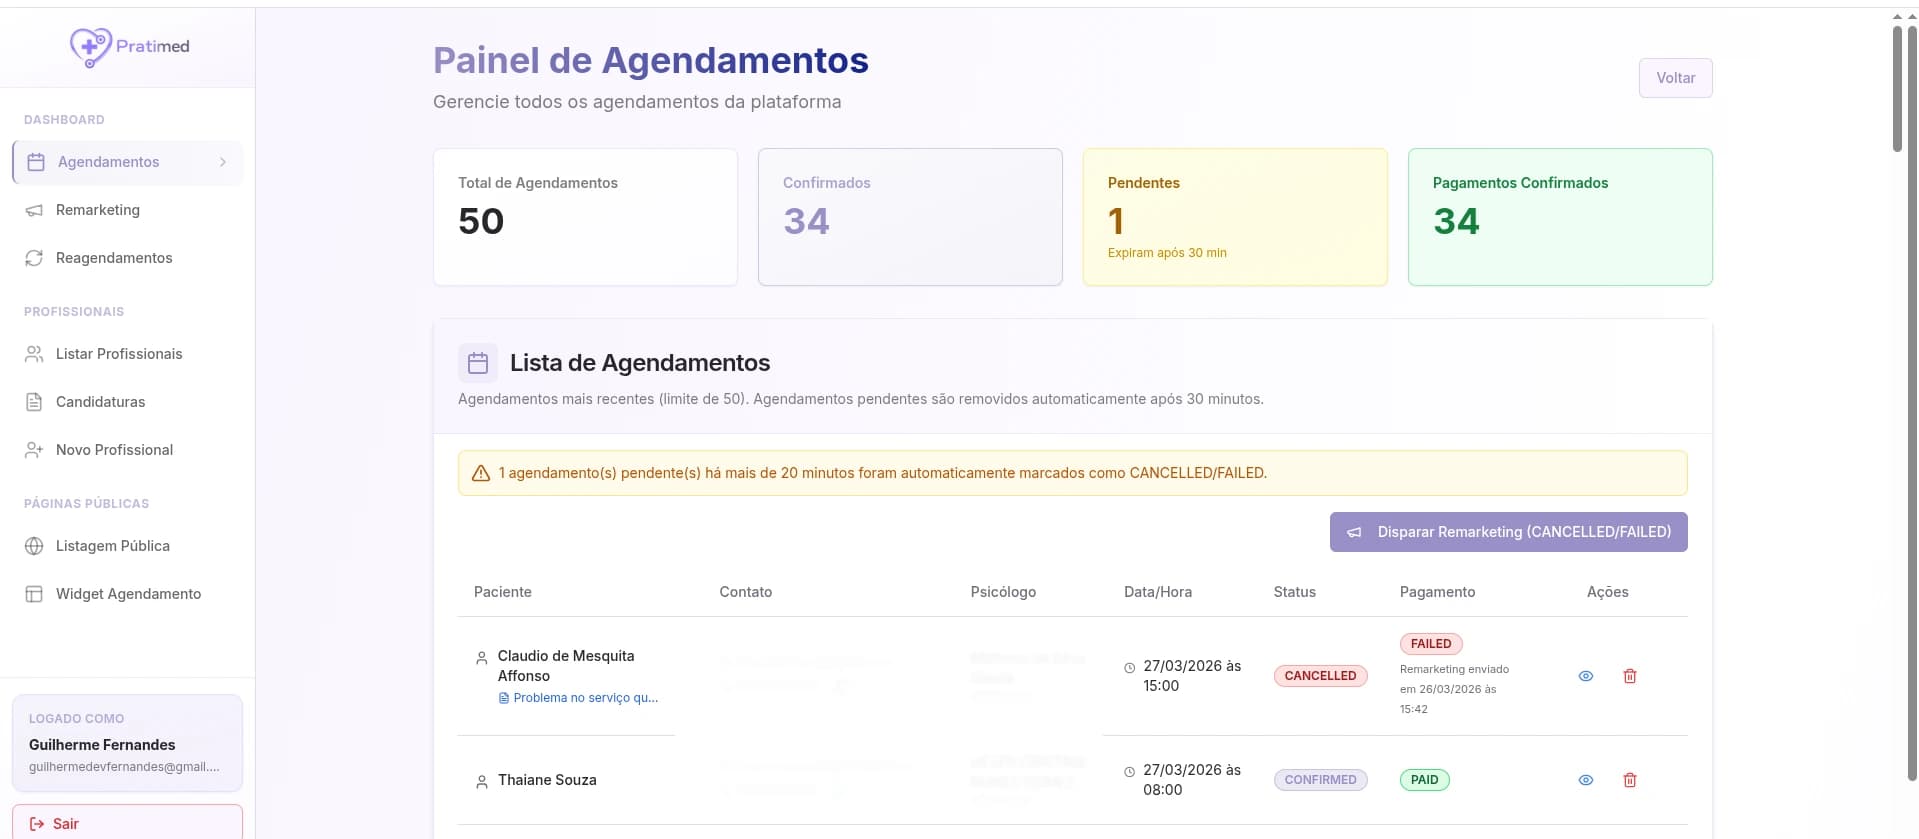
Task: Click the calendar icon next to Lista de Agendamentos
Action: (x=478, y=363)
